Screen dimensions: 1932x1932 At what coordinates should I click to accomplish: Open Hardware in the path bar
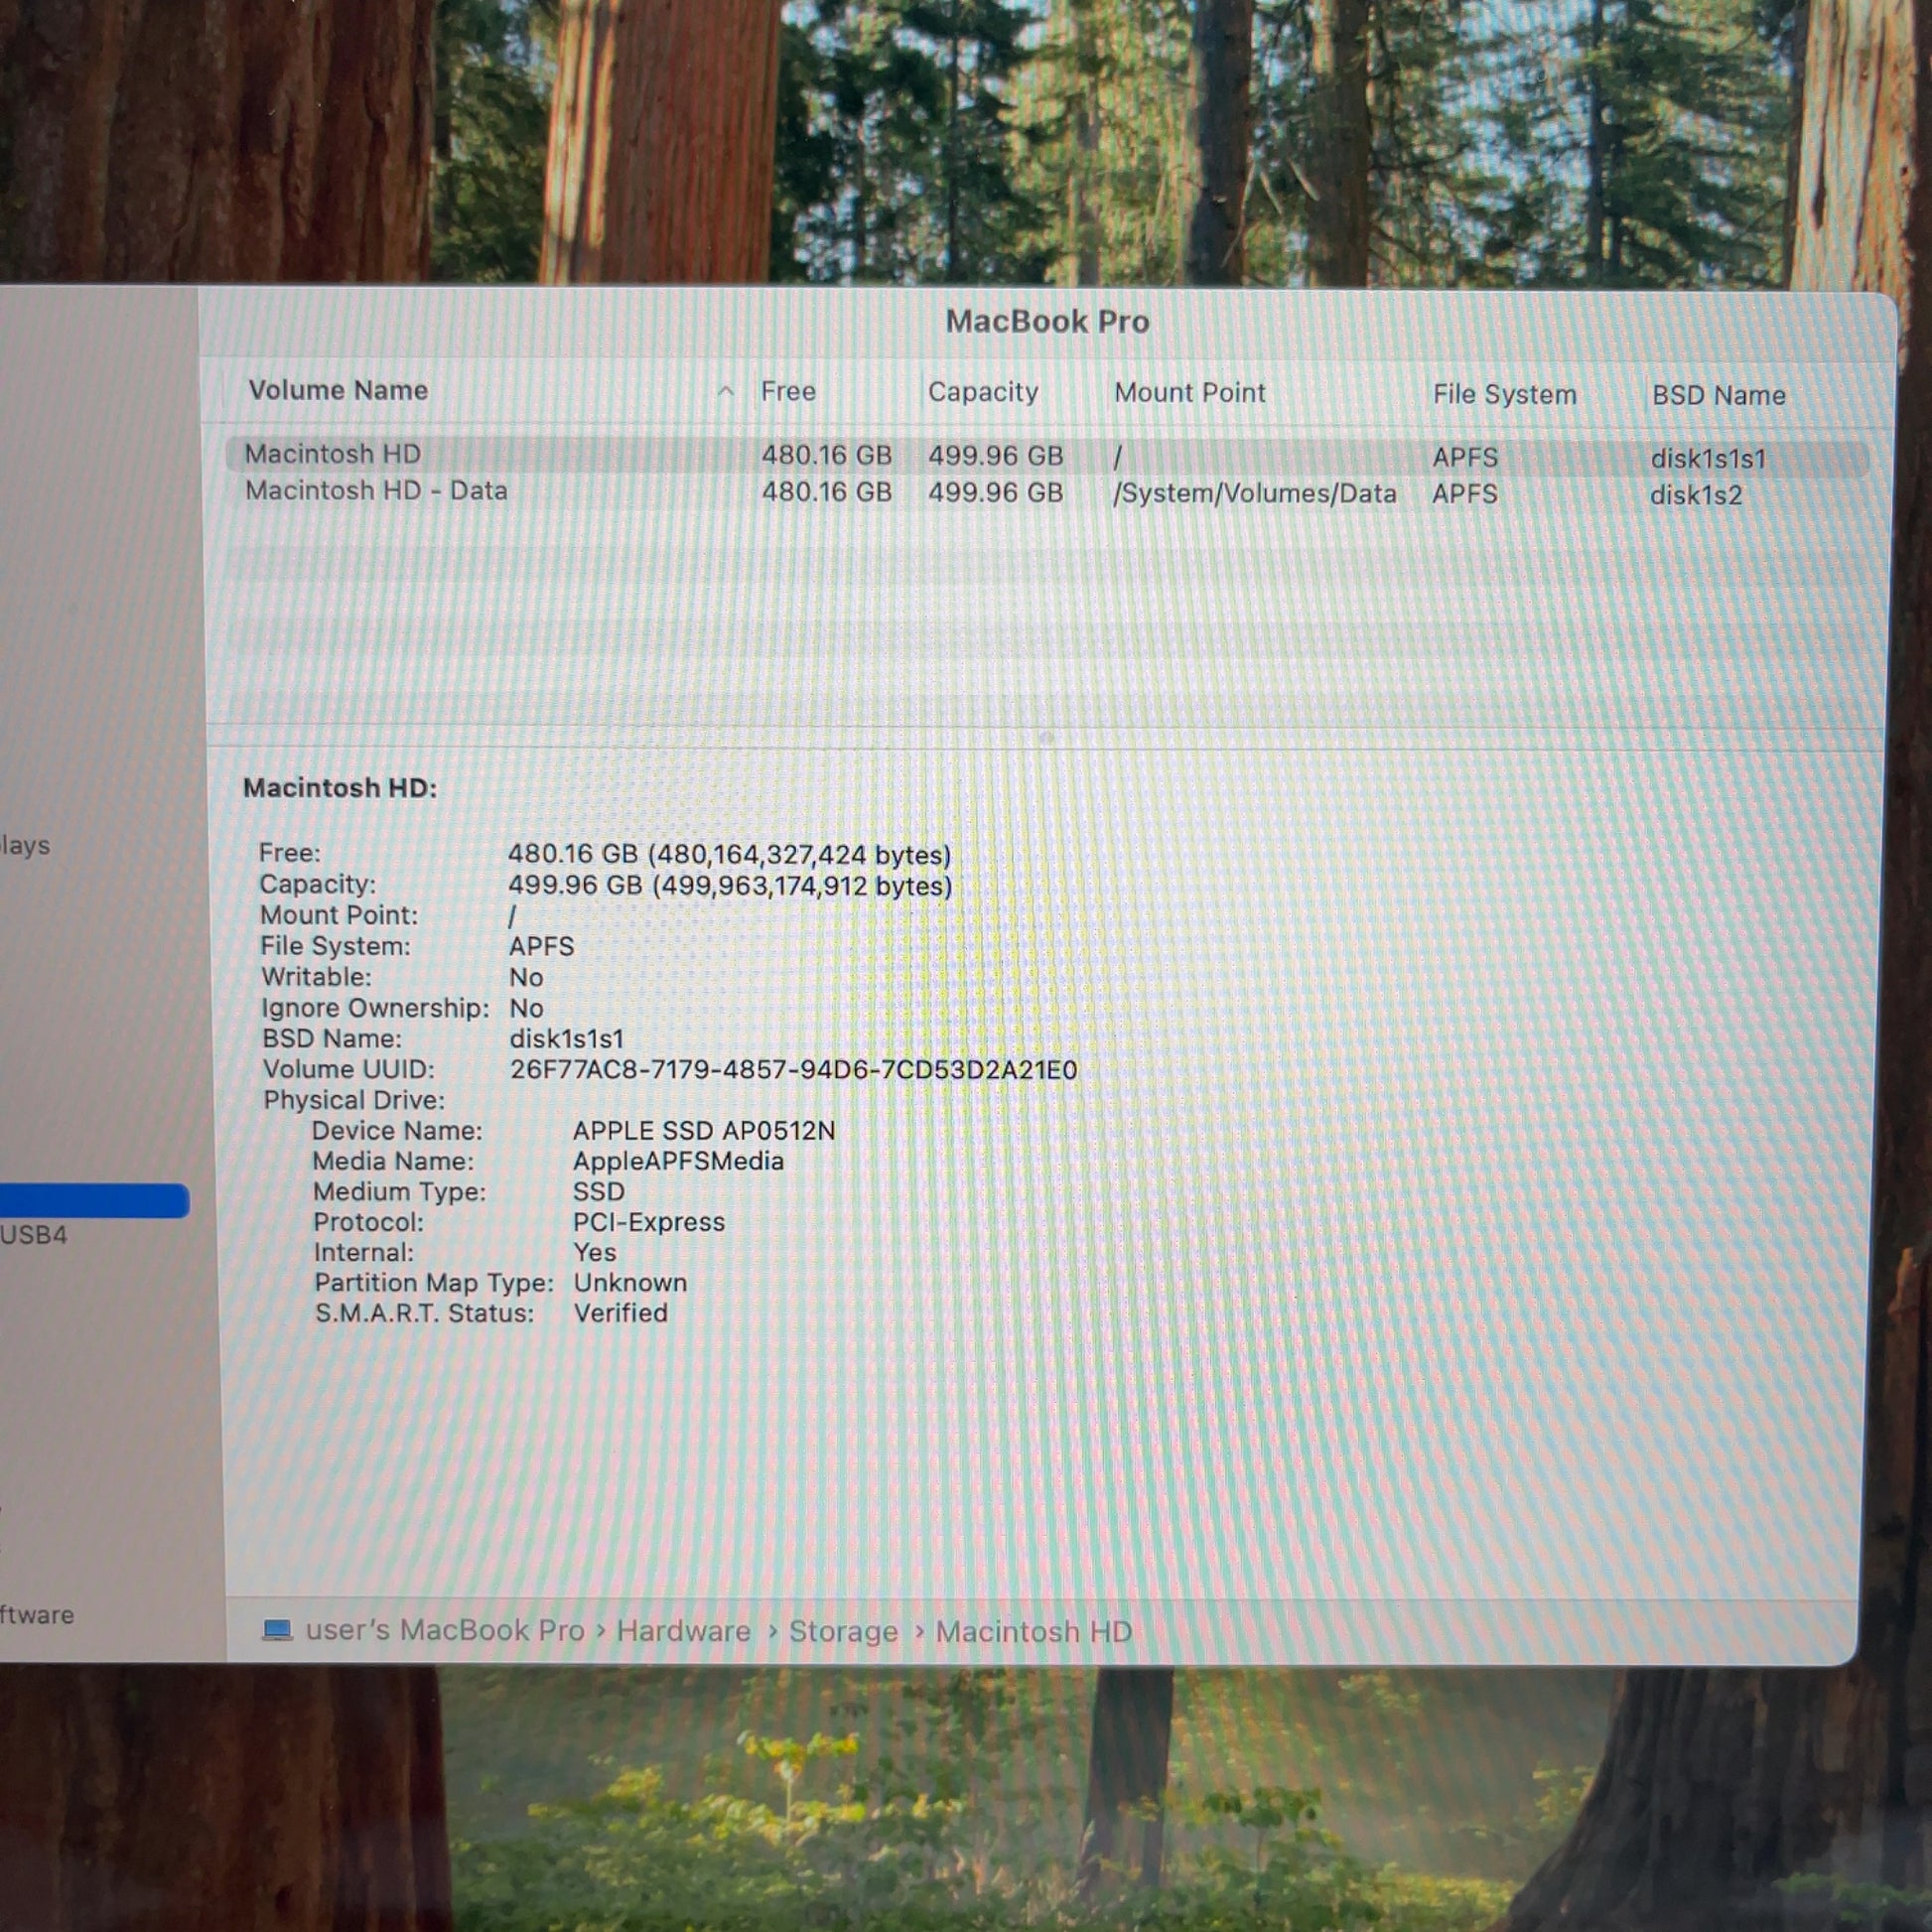point(683,1631)
